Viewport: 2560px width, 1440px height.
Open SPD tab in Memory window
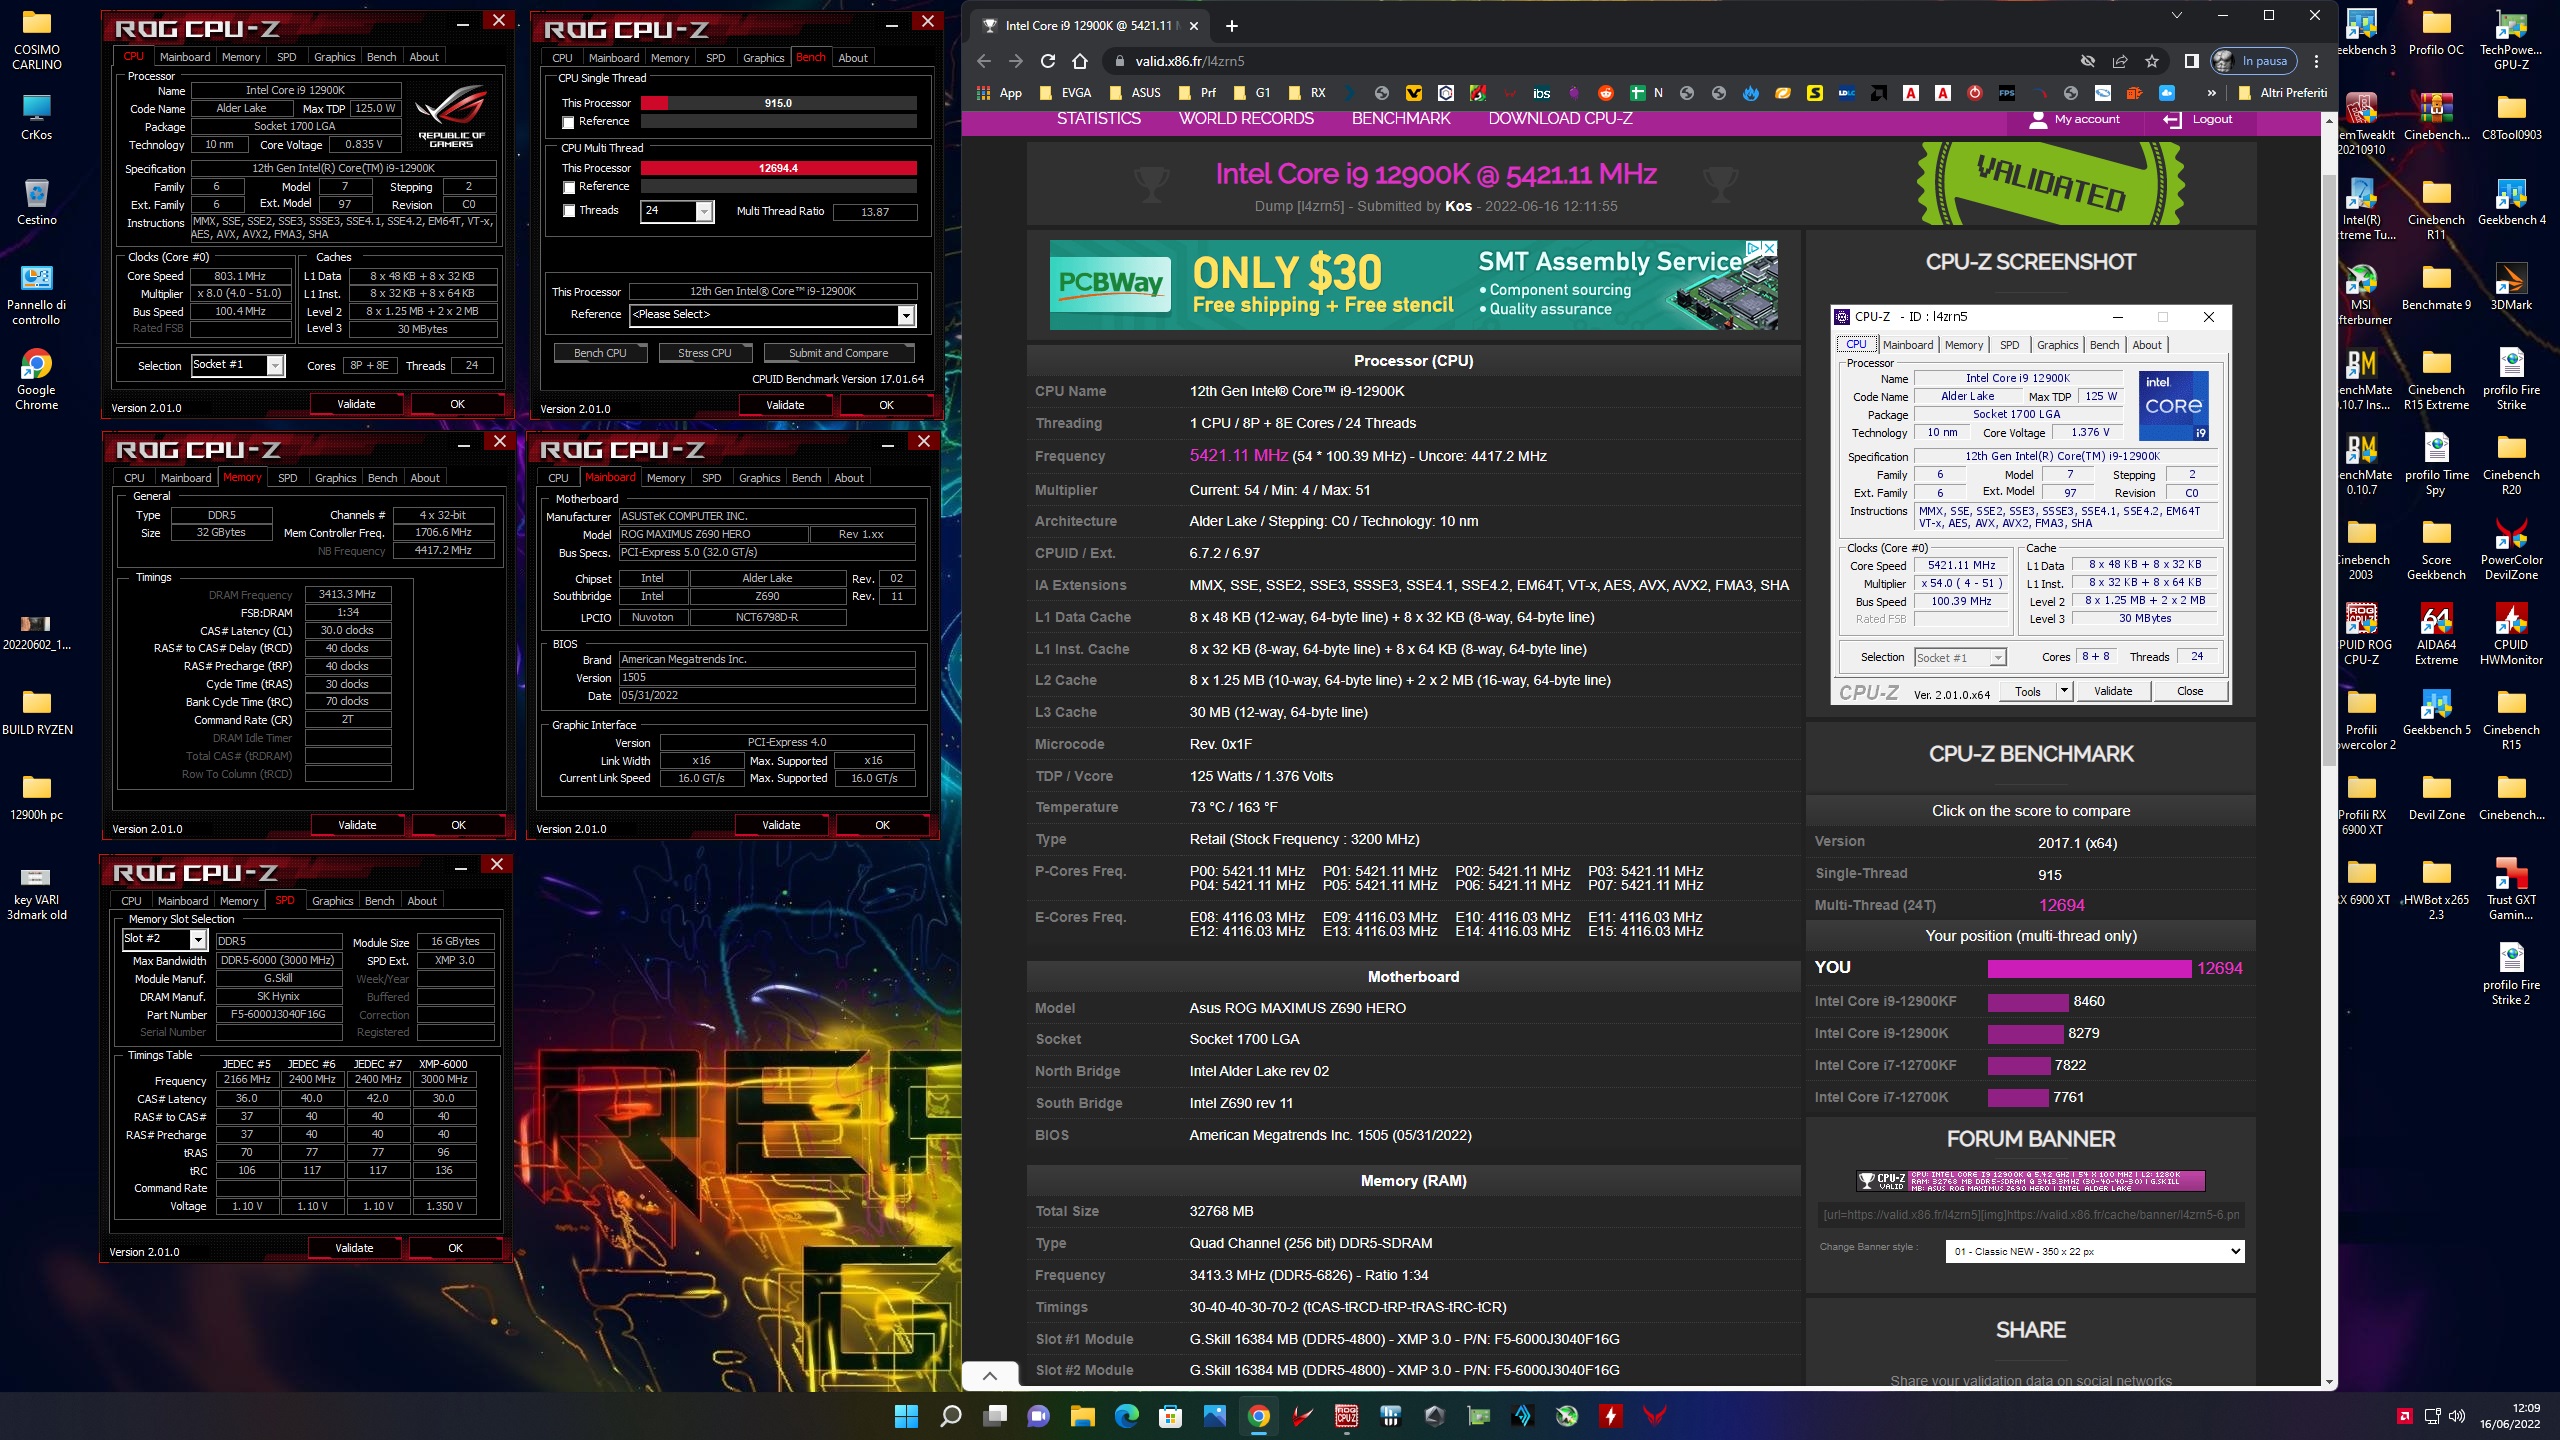pos(288,478)
